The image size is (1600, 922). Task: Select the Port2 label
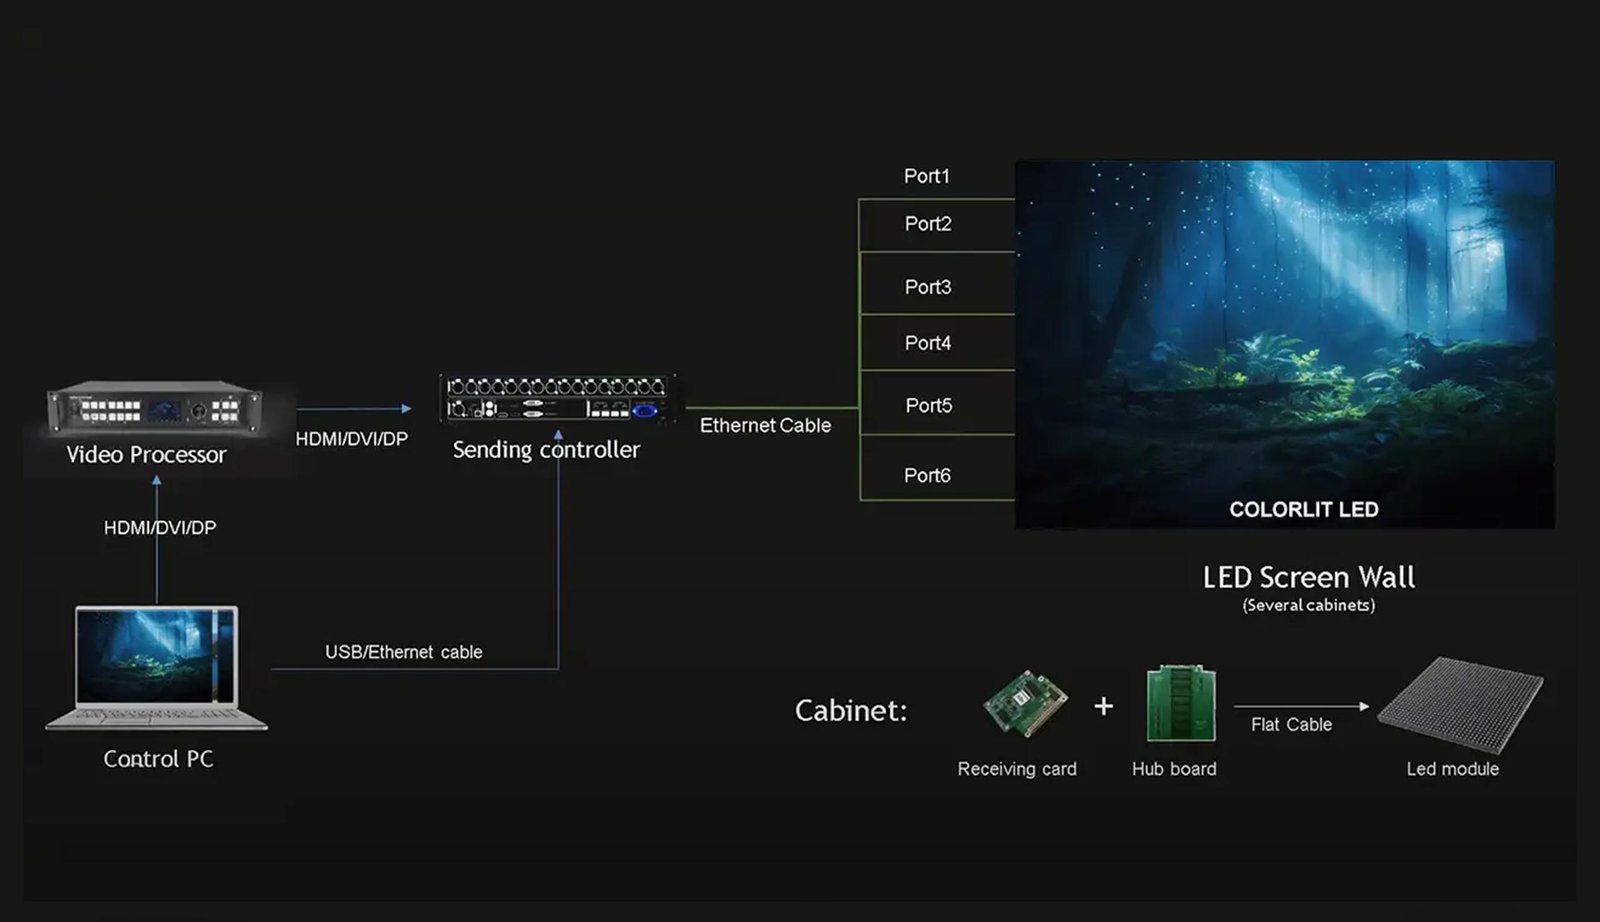tap(927, 224)
